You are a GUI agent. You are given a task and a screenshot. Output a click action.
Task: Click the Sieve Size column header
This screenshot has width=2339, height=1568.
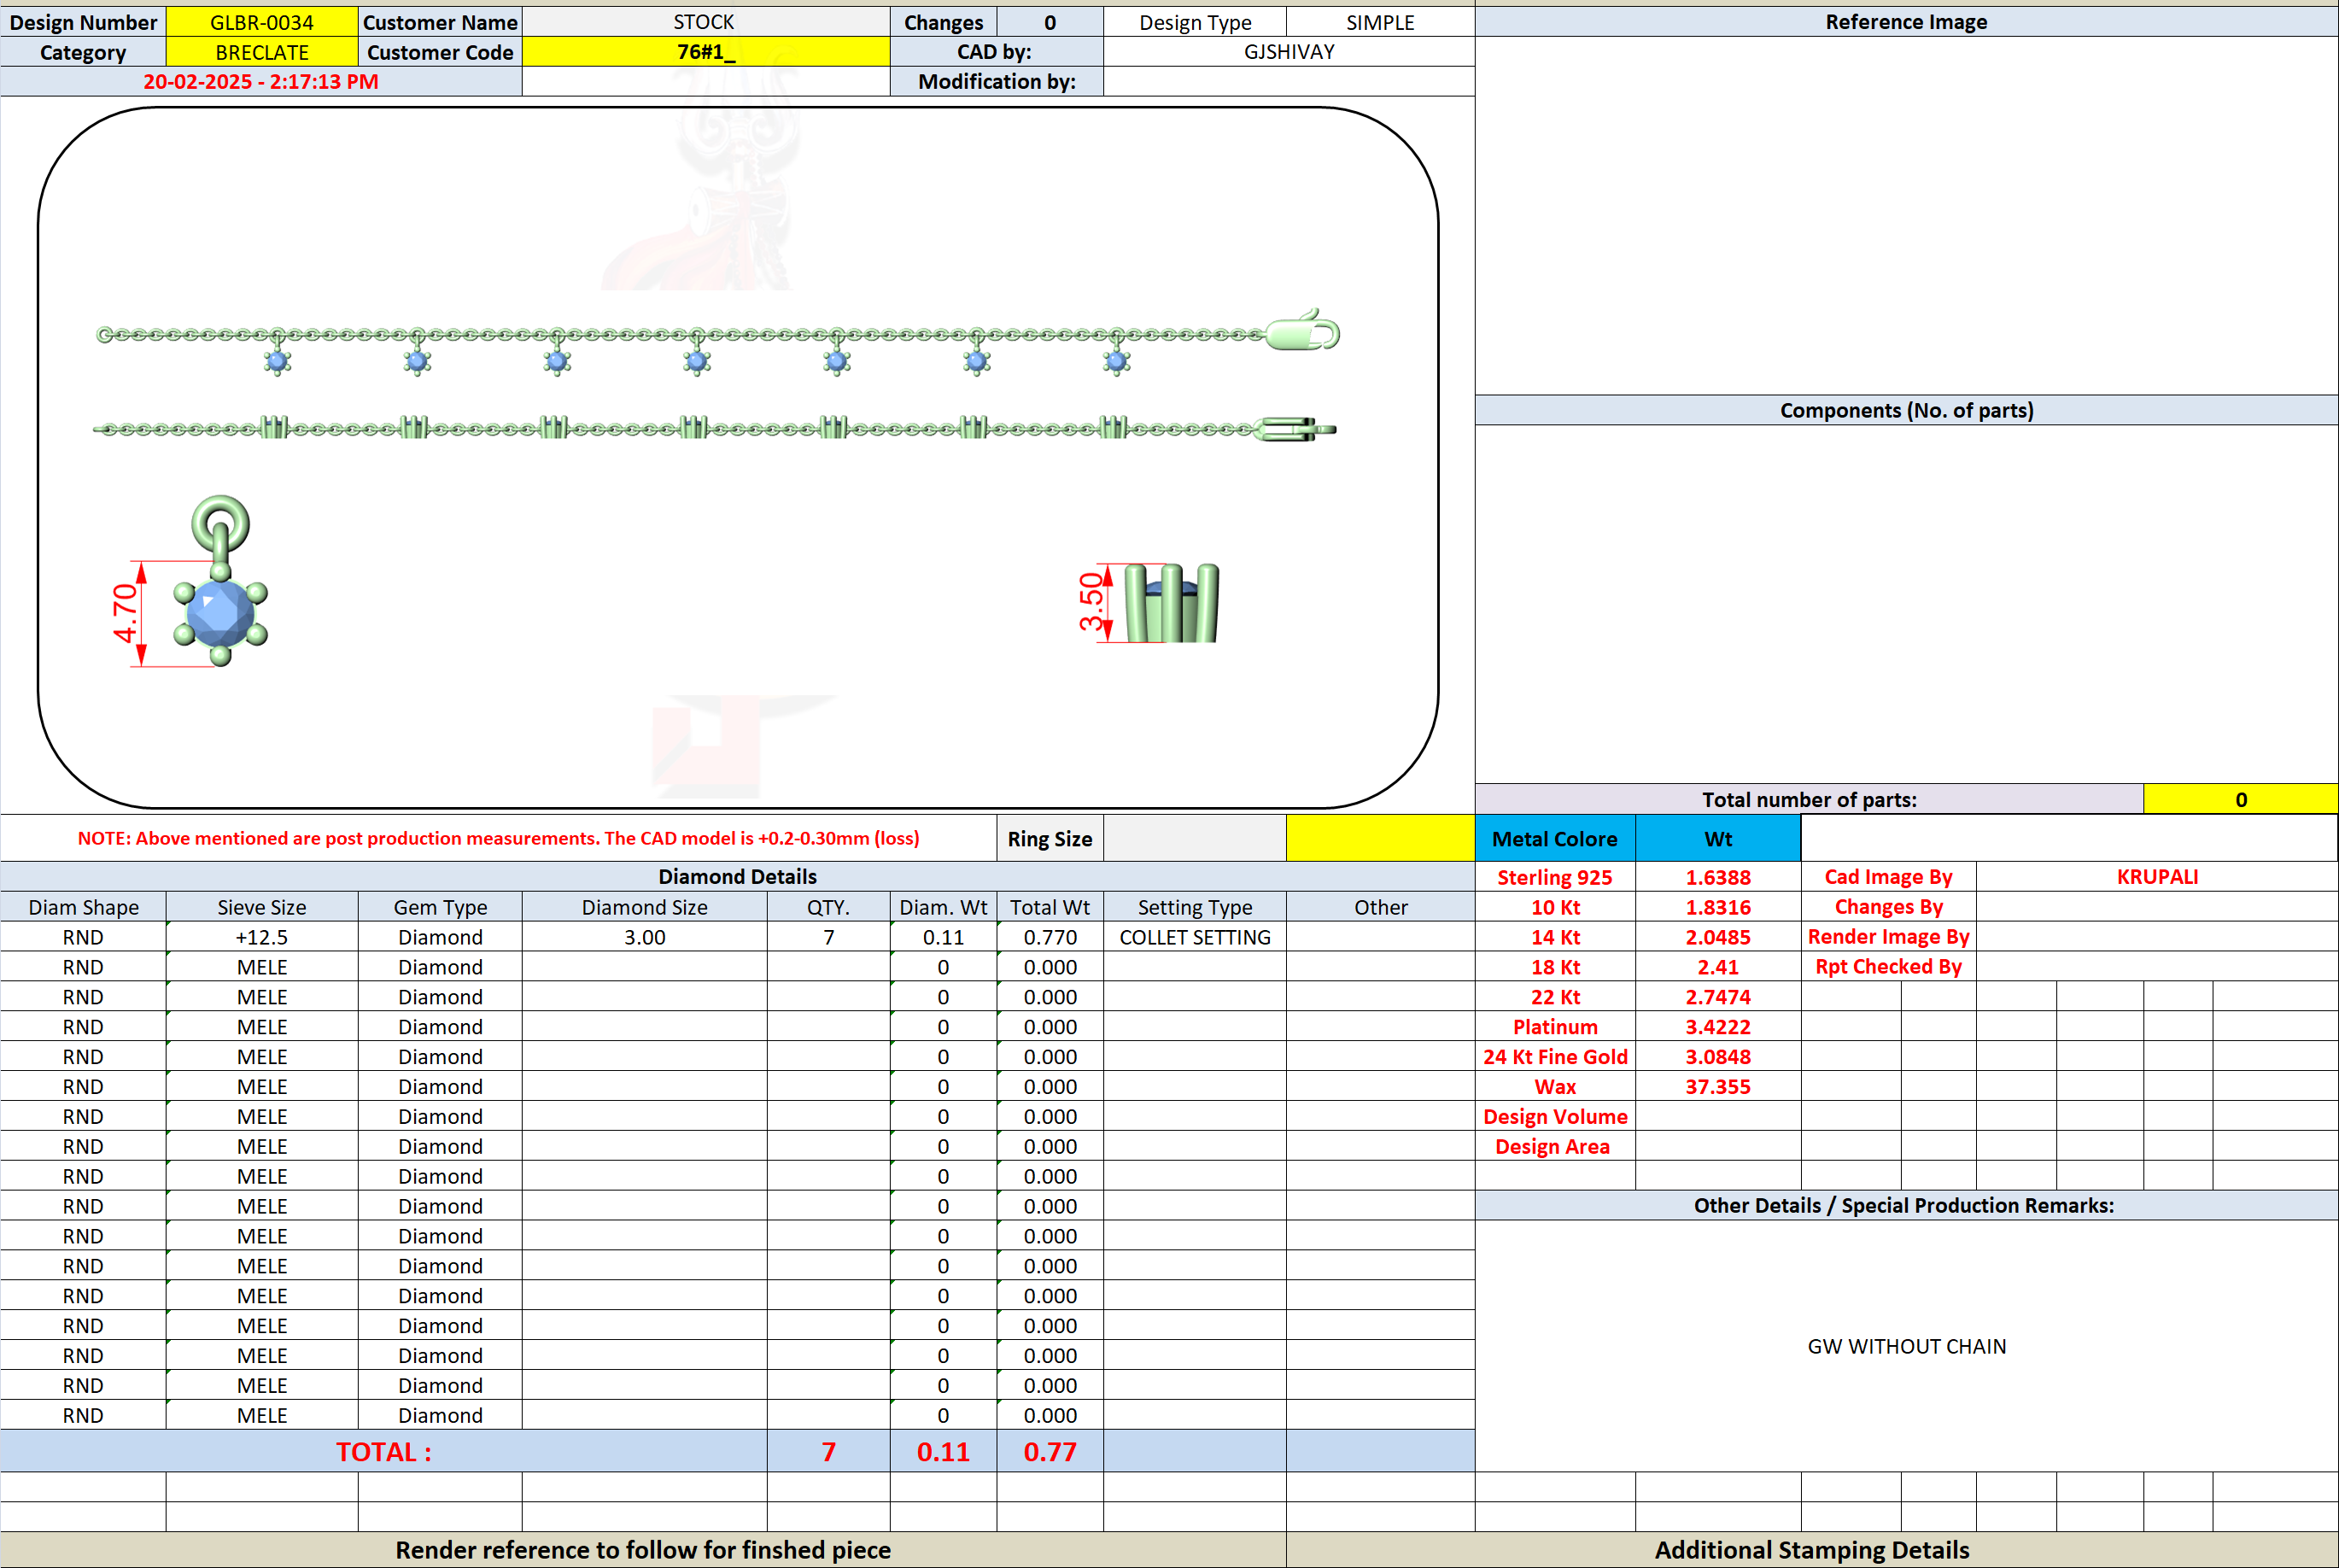(262, 907)
